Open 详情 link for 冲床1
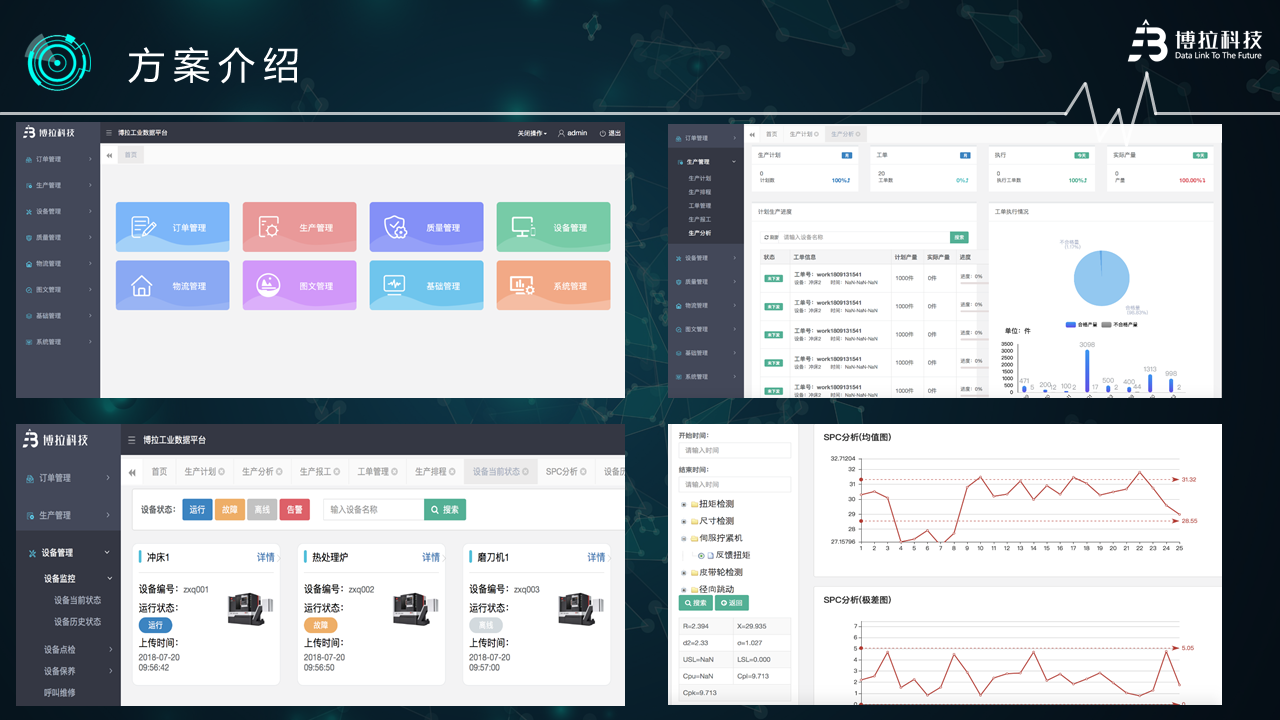Viewport: 1280px width, 720px height. coord(265,557)
